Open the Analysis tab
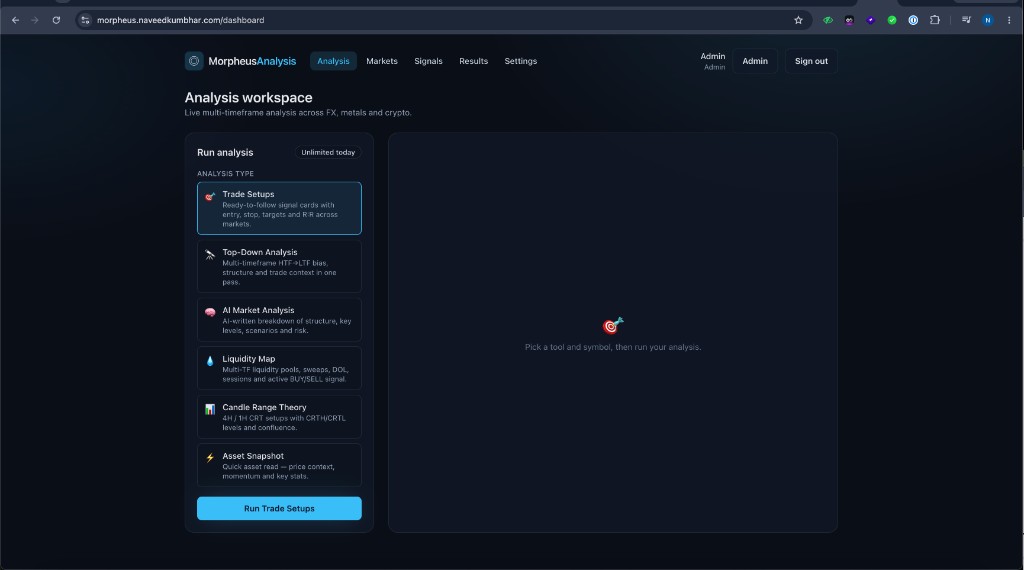1024x570 pixels. pos(333,61)
